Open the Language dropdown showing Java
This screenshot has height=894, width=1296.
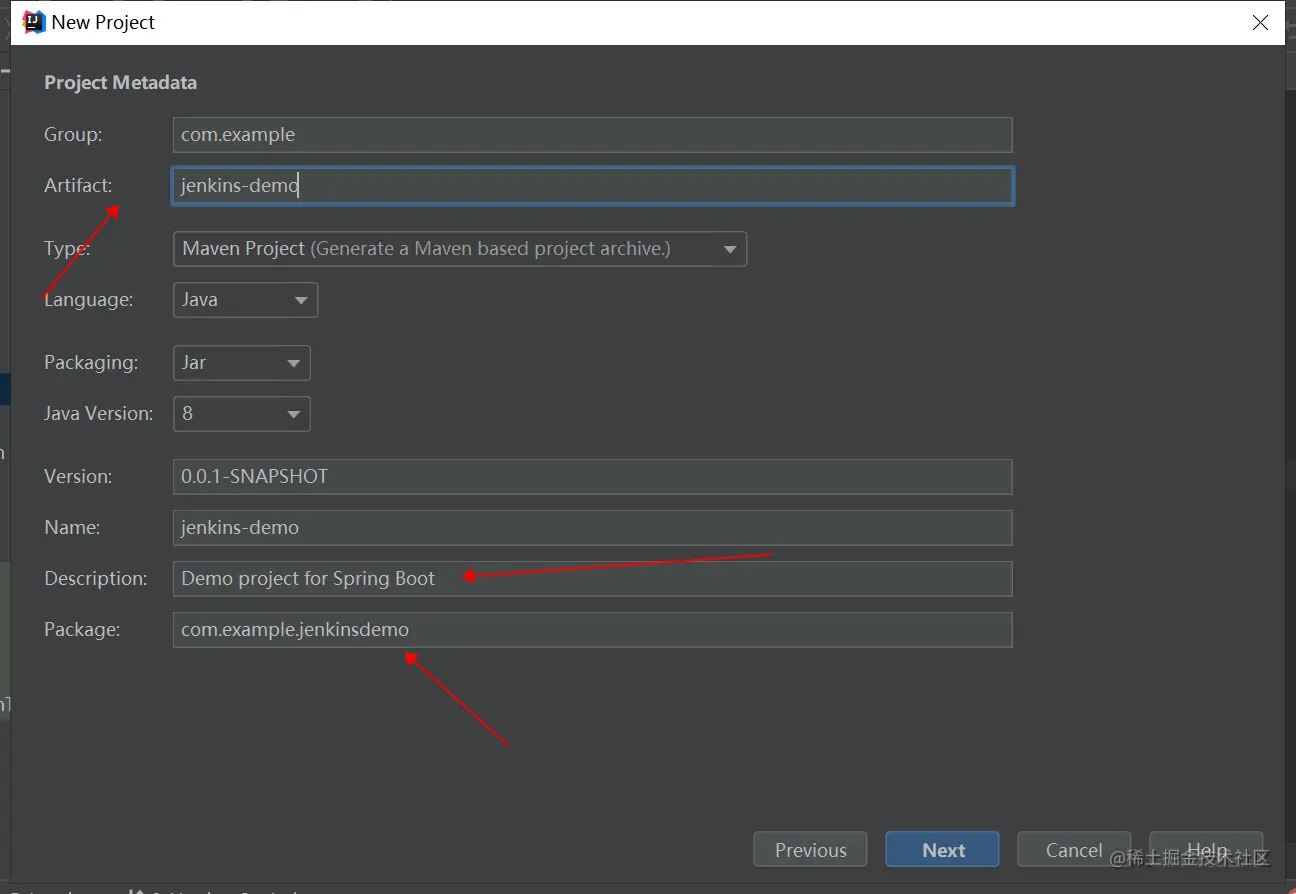(245, 300)
